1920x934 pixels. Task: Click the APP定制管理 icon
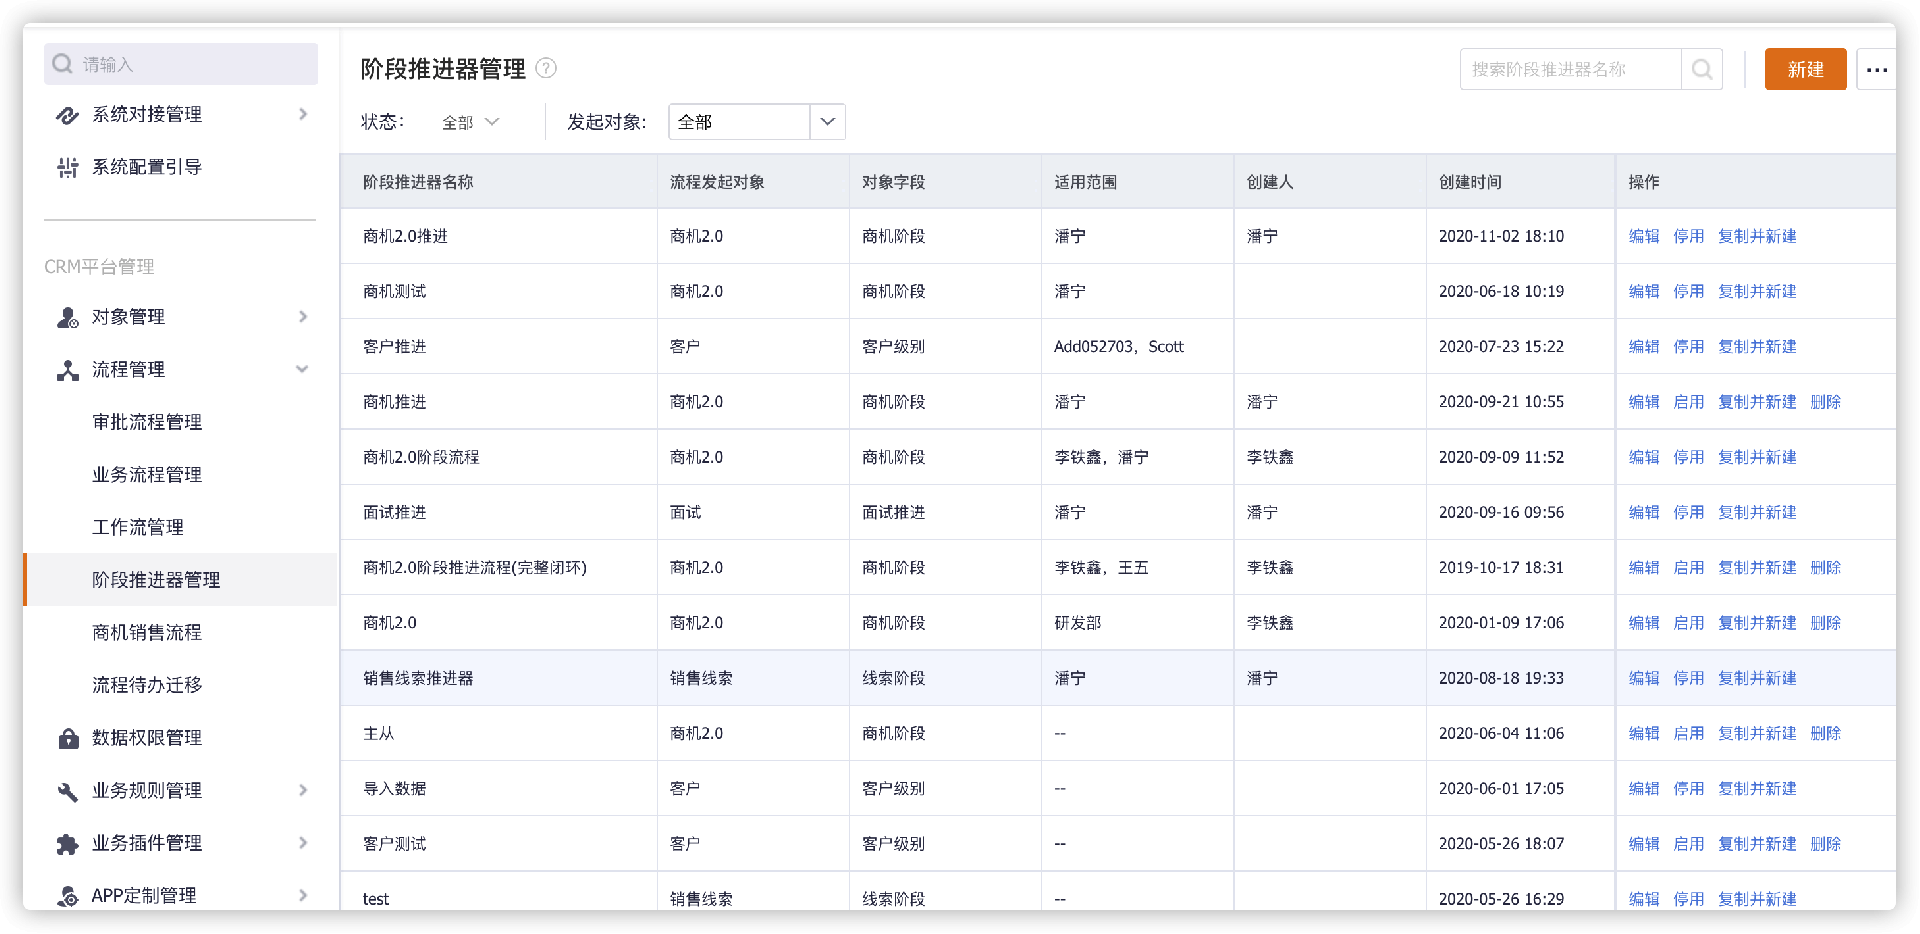(67, 896)
